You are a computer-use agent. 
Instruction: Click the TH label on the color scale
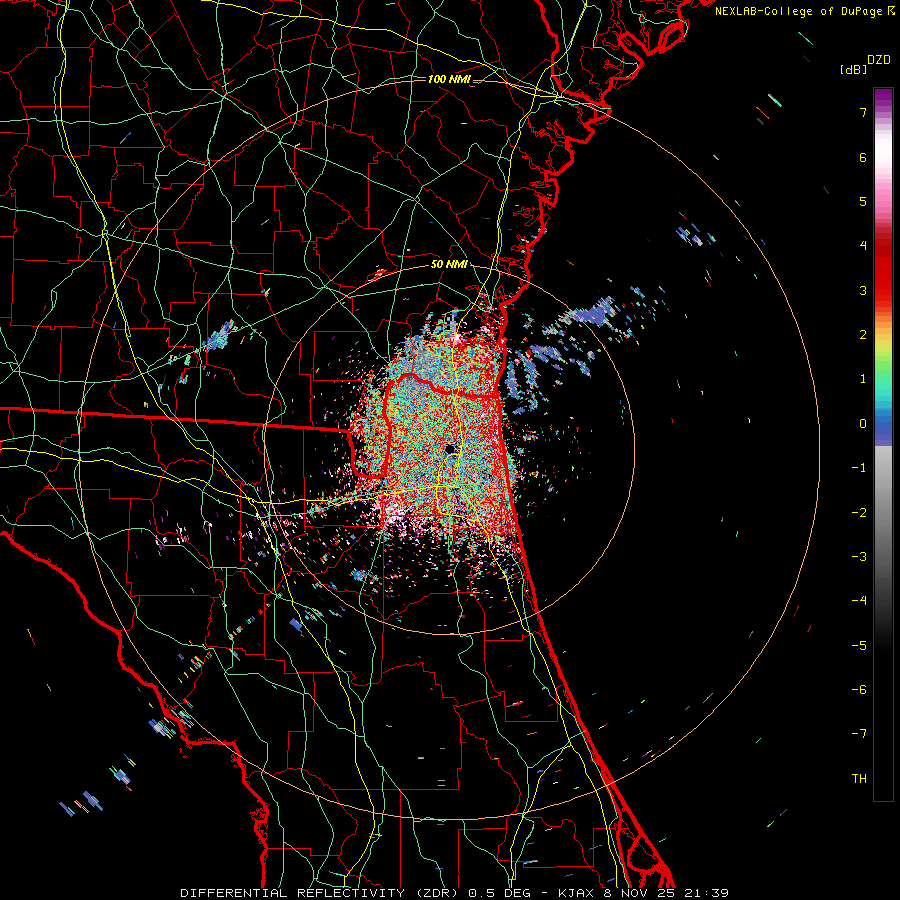(859, 779)
